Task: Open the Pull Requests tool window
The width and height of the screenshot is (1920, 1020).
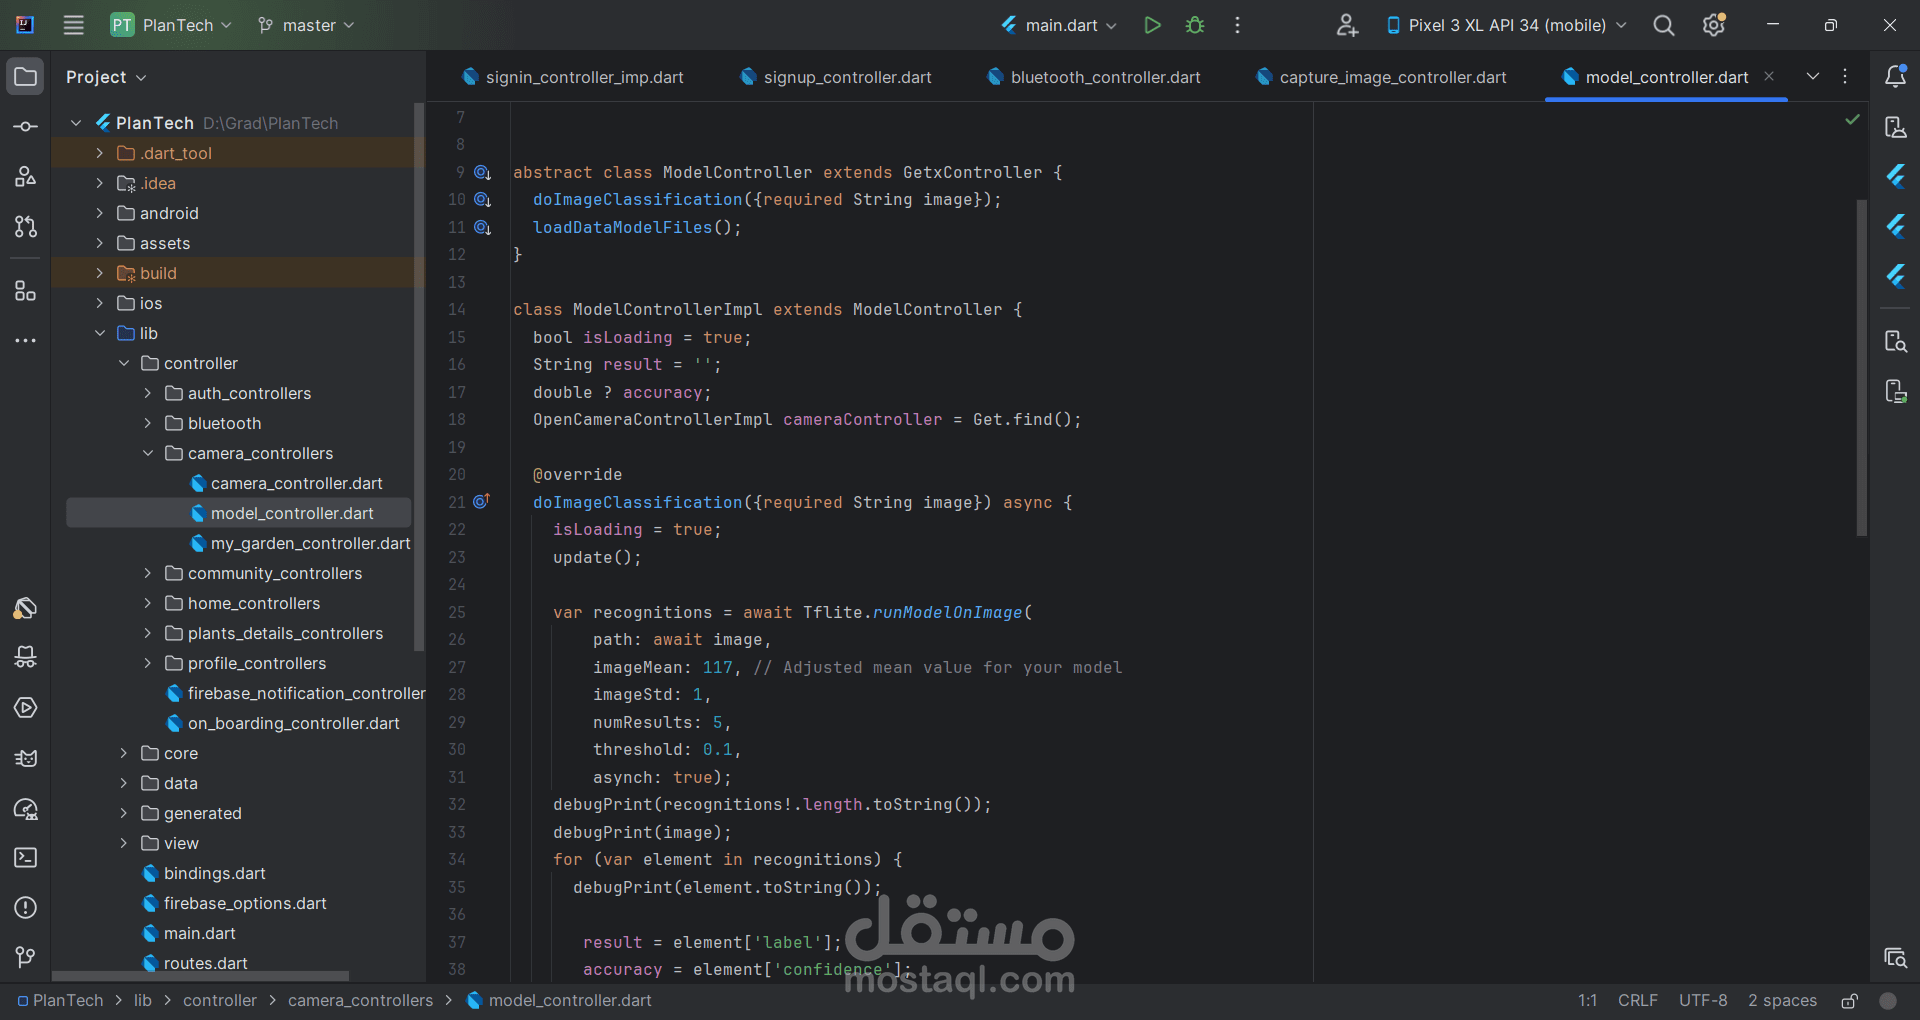Action: 26,227
